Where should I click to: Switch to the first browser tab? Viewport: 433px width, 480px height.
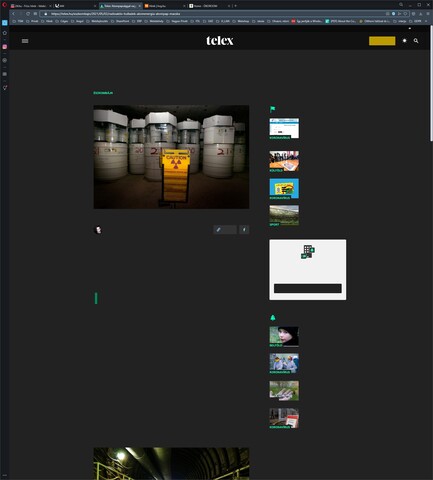click(x=31, y=6)
